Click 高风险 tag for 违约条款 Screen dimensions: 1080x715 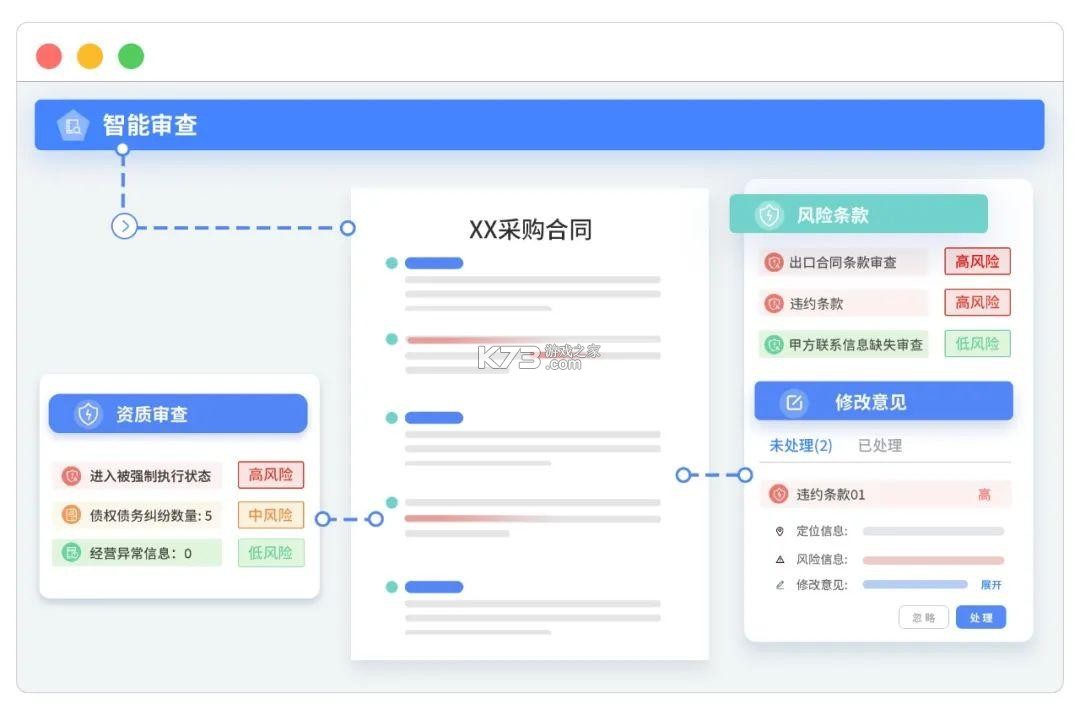(x=977, y=302)
